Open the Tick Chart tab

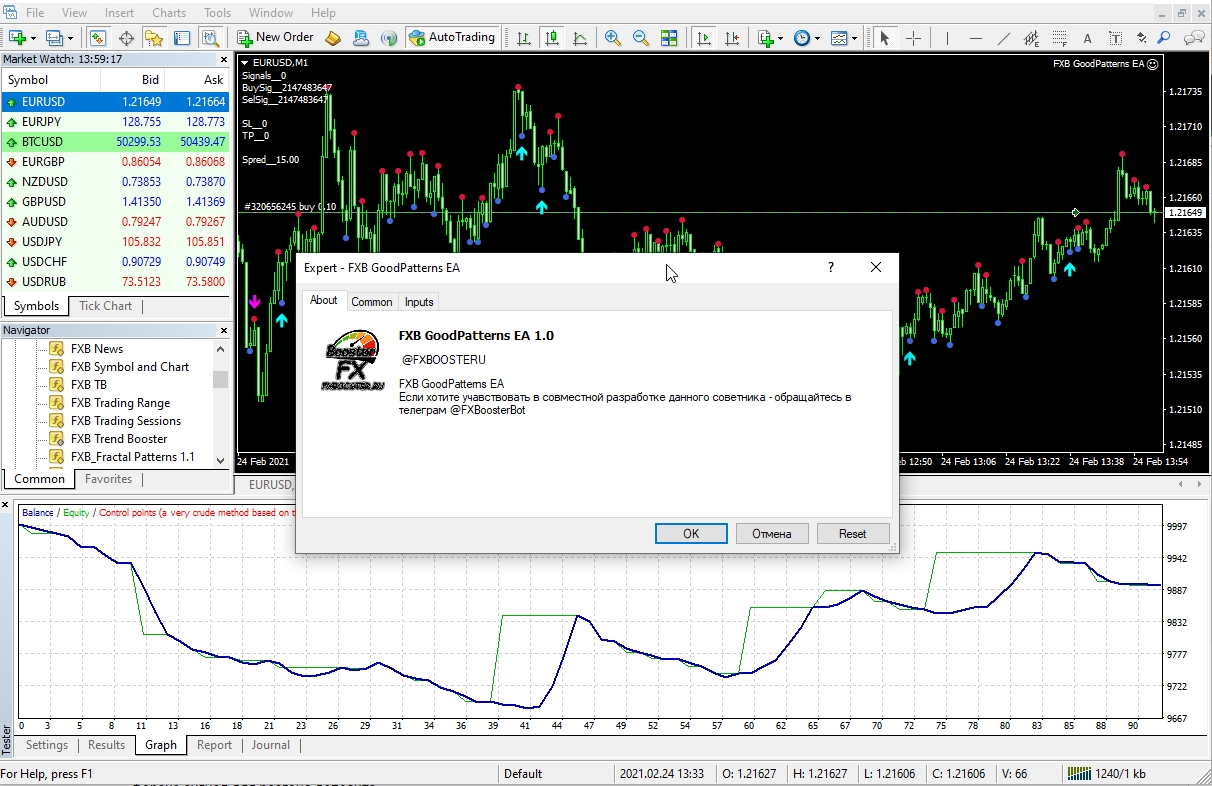[105, 306]
